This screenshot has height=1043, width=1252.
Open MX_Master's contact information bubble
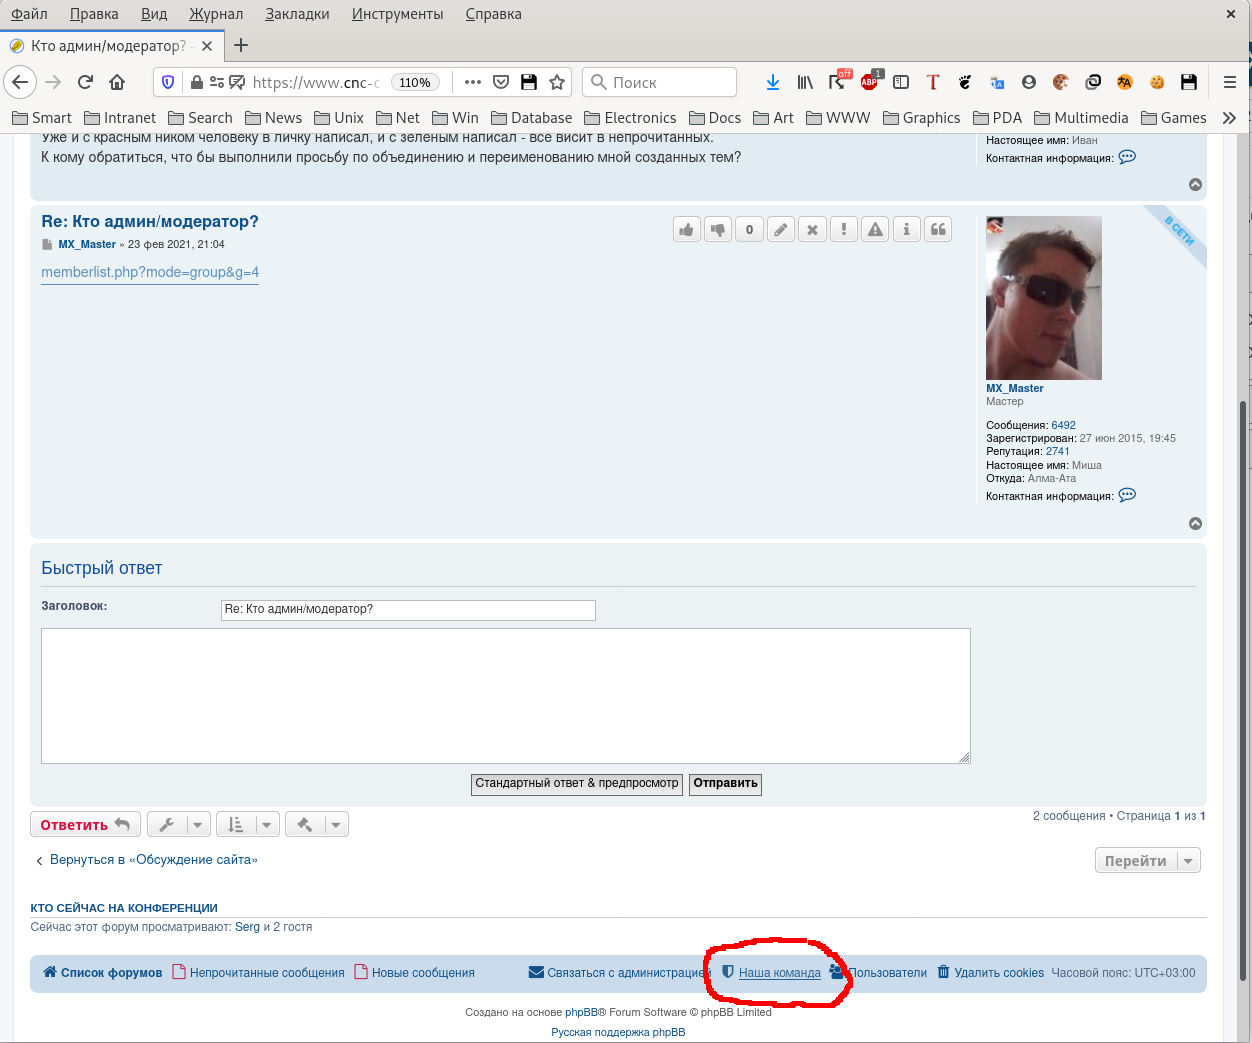1127,495
